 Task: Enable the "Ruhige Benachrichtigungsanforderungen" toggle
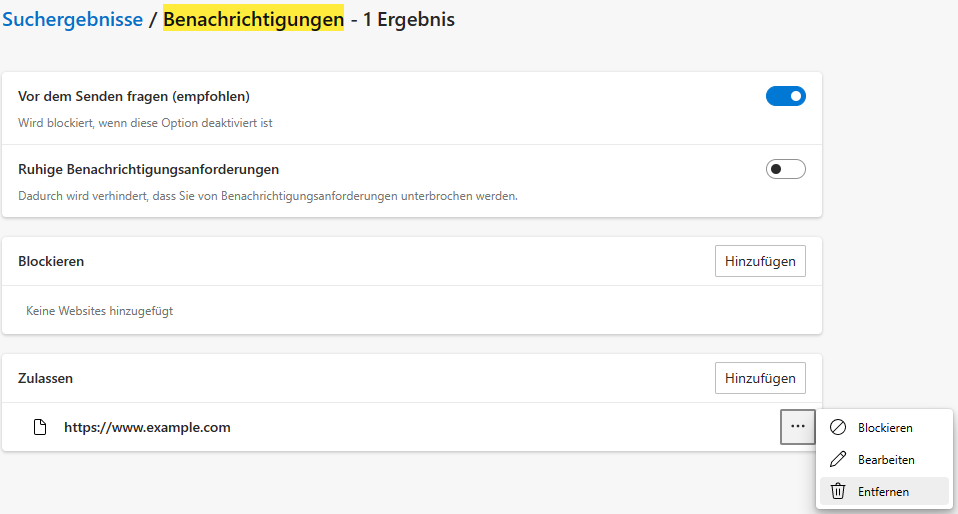click(x=785, y=169)
